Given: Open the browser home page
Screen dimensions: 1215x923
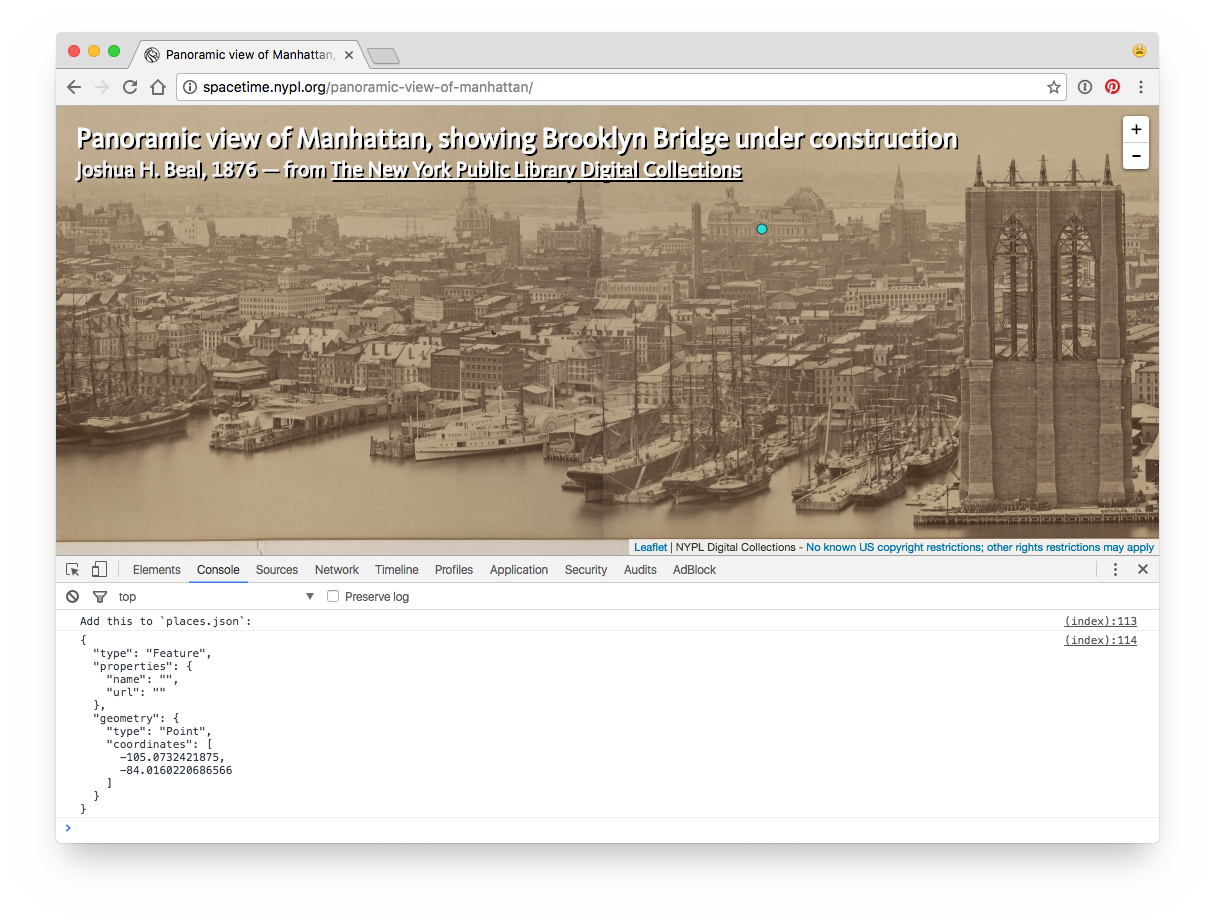Looking at the screenshot, I should pos(158,87).
